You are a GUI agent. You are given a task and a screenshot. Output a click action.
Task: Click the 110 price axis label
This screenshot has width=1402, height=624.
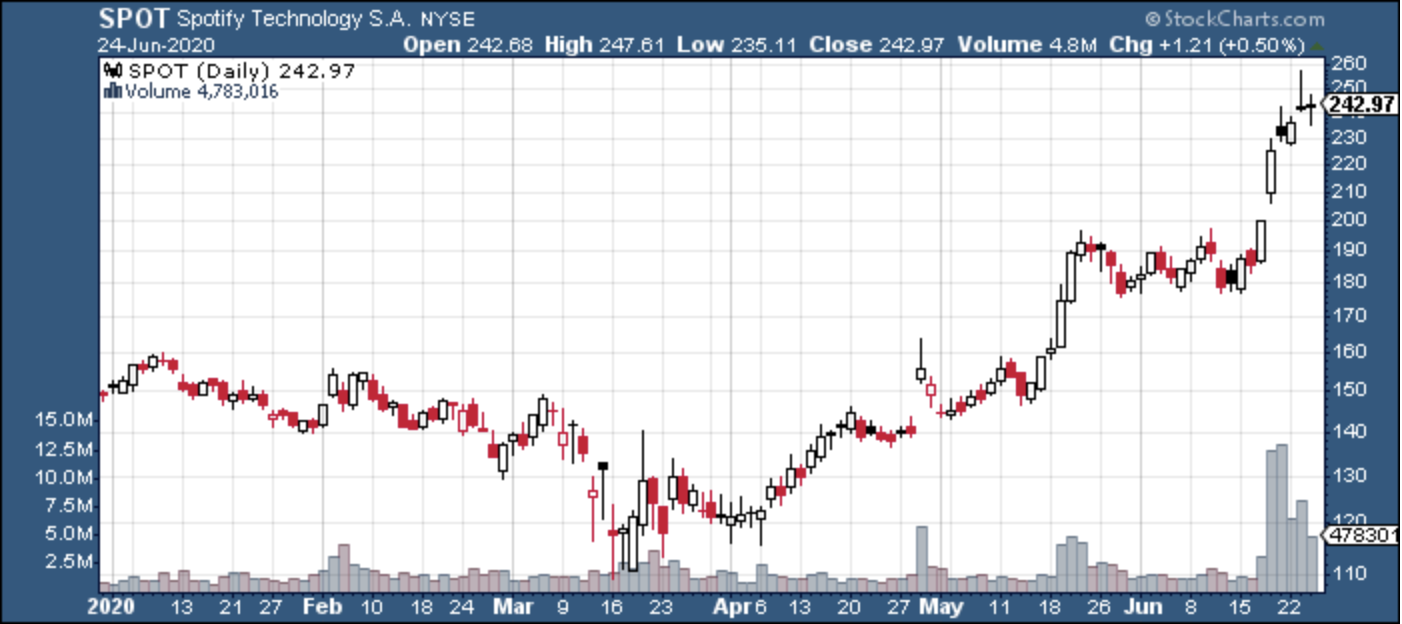pyautogui.click(x=1350, y=575)
